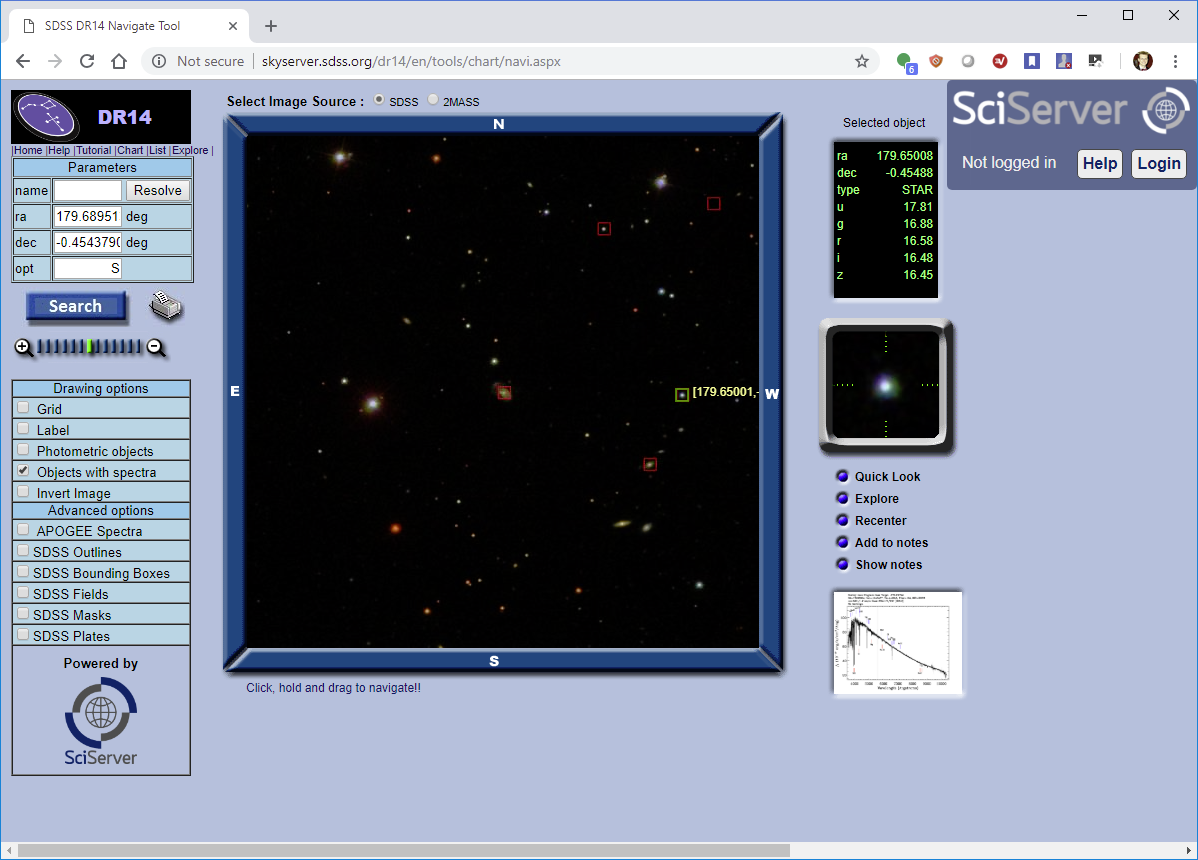1198x860 pixels.
Task: Click the zoom-in magnifier icon
Action: pos(23,347)
